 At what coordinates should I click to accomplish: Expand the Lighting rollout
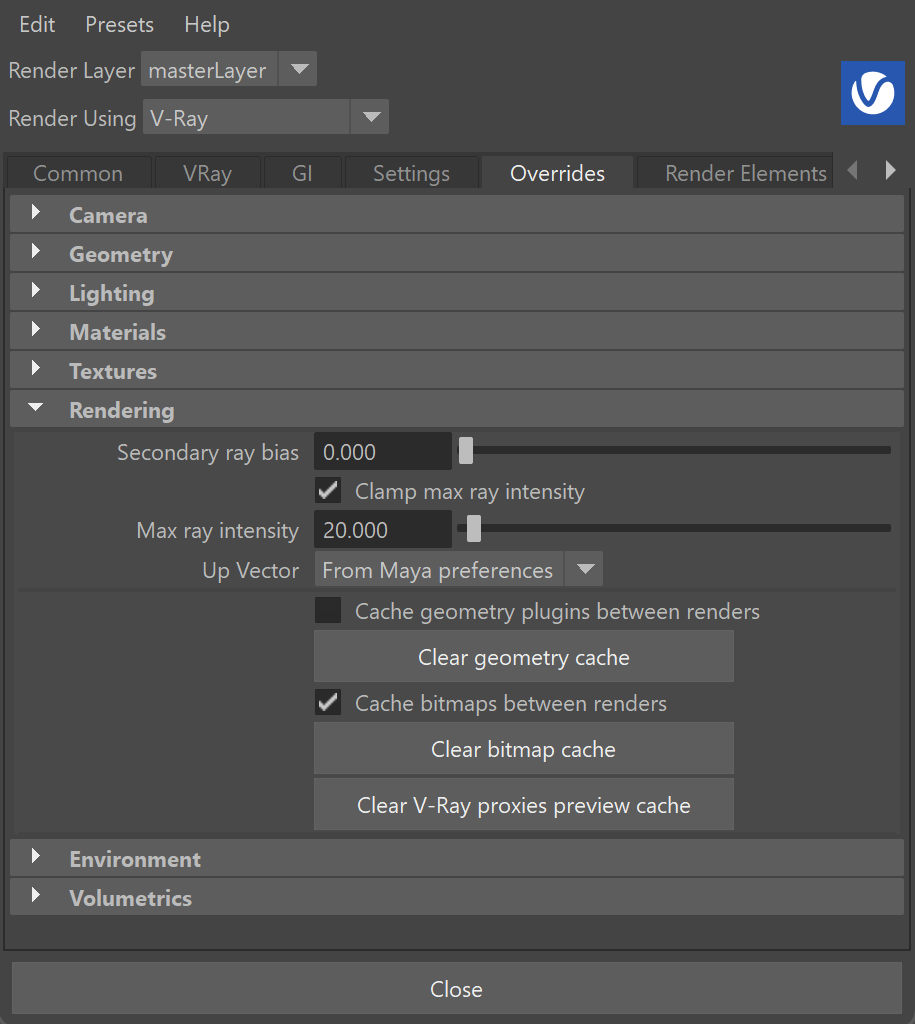point(457,293)
